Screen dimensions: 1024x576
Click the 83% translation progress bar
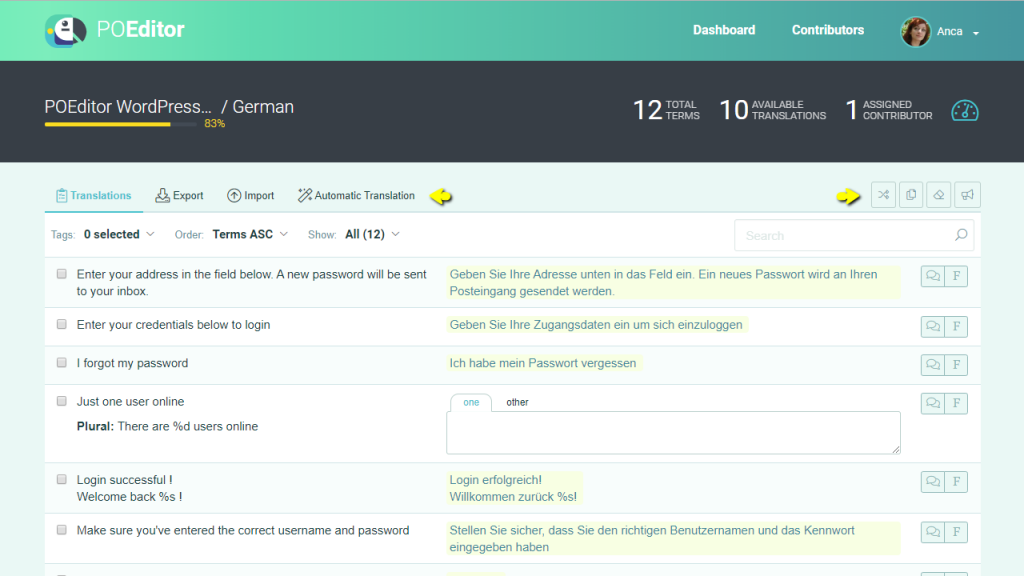(x=120, y=124)
